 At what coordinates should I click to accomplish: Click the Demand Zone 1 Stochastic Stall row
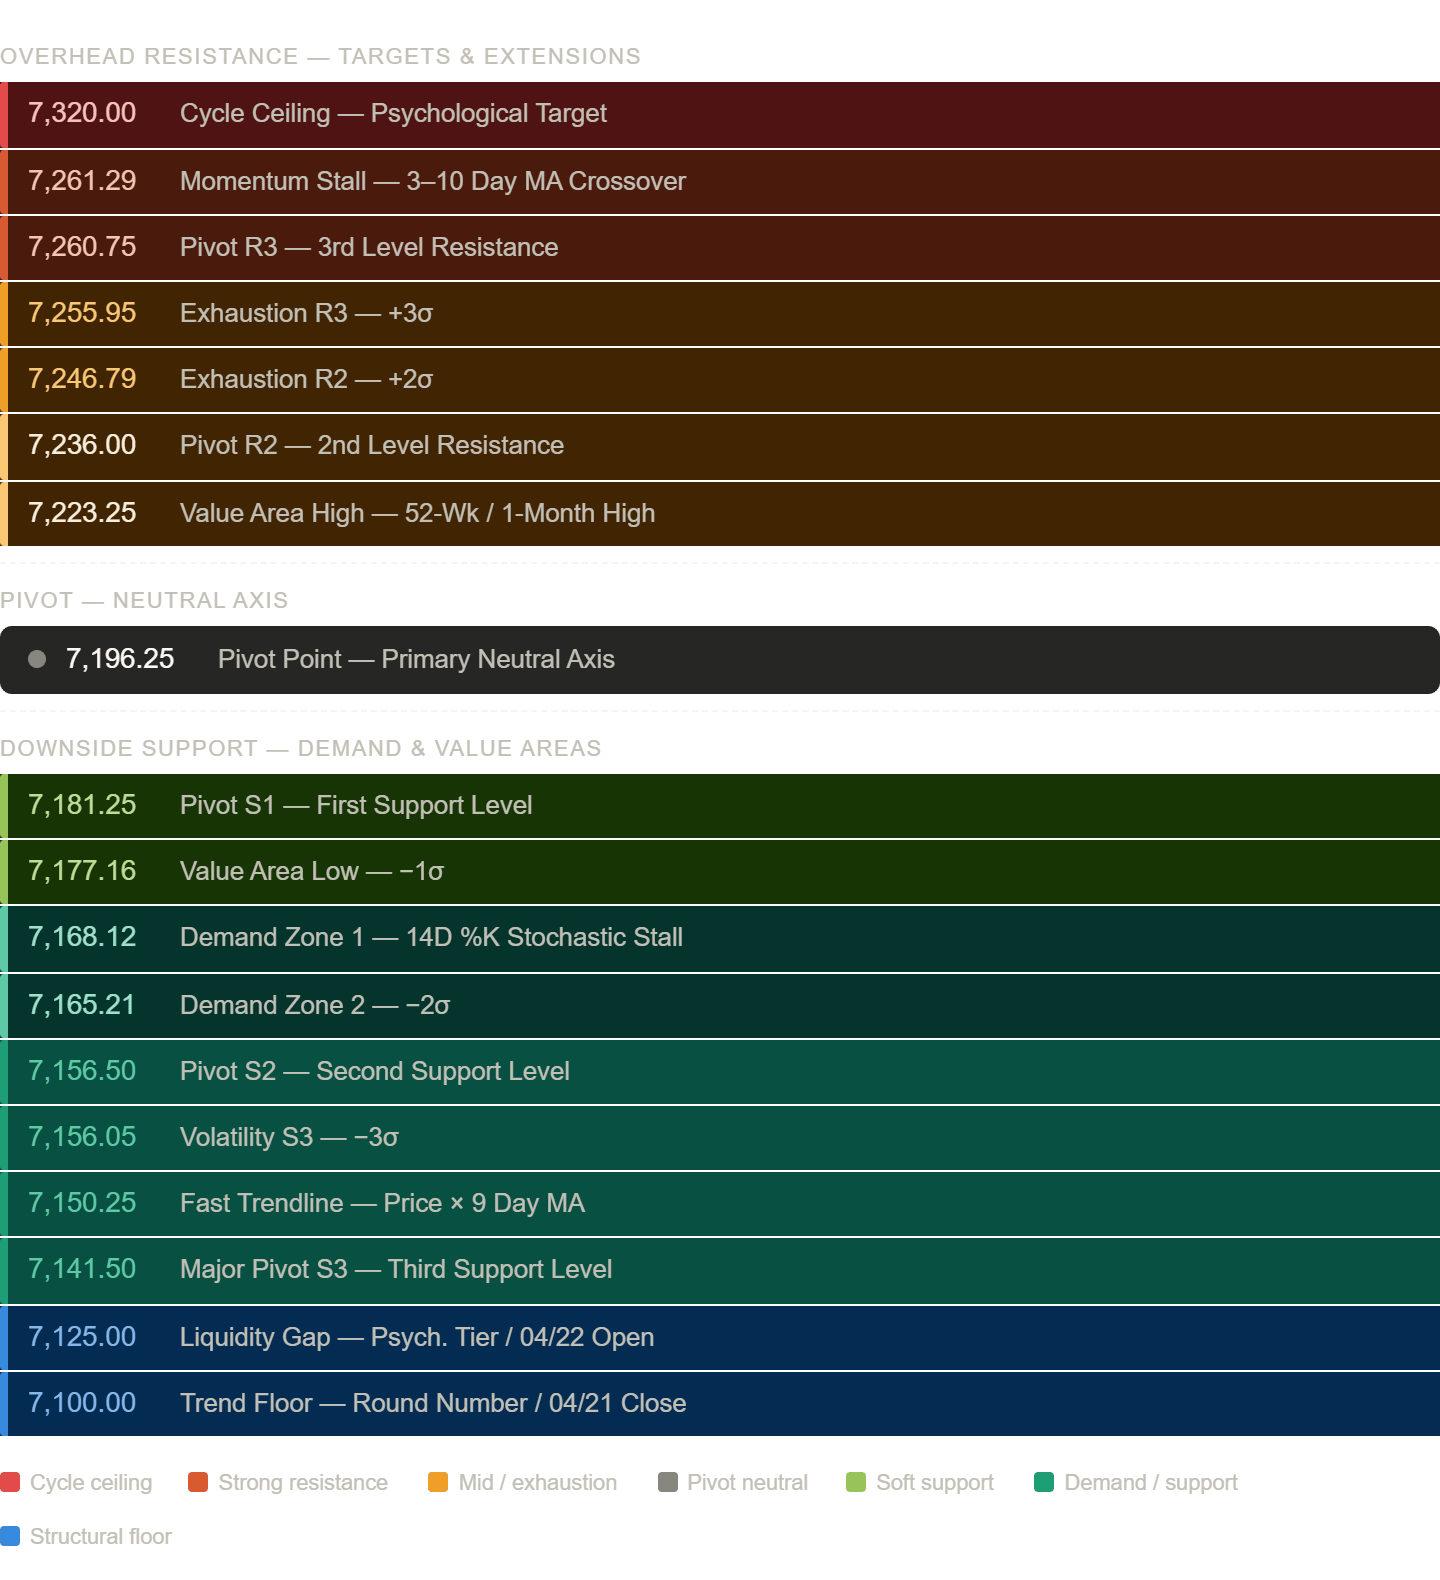(x=720, y=937)
